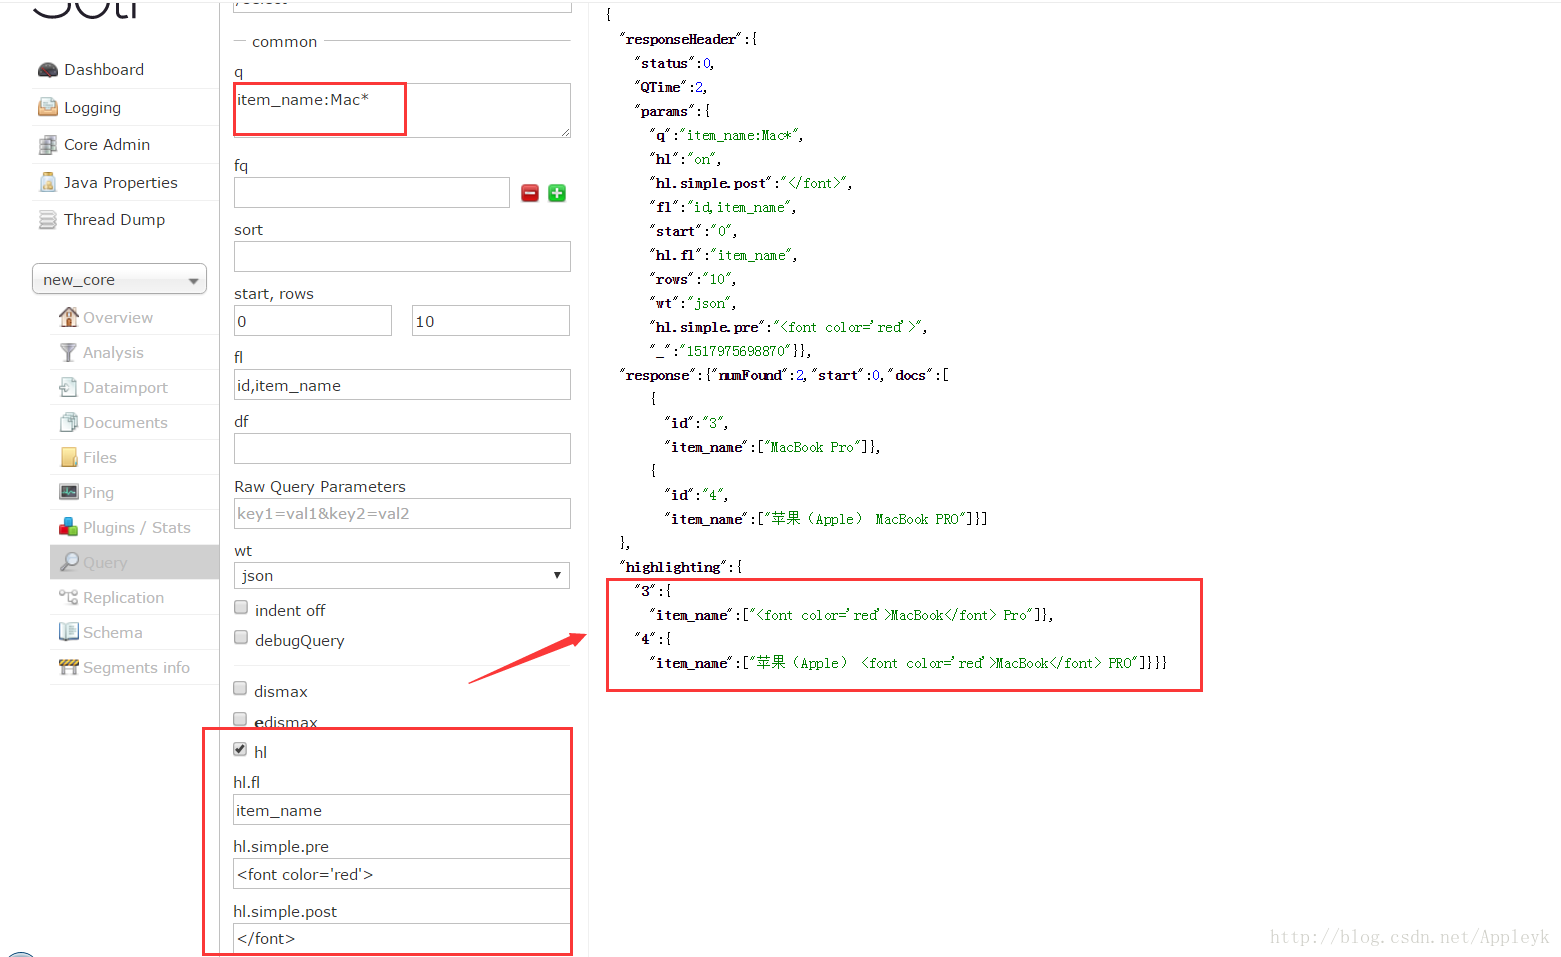Open the Schema link
1561x957 pixels.
coord(112,633)
